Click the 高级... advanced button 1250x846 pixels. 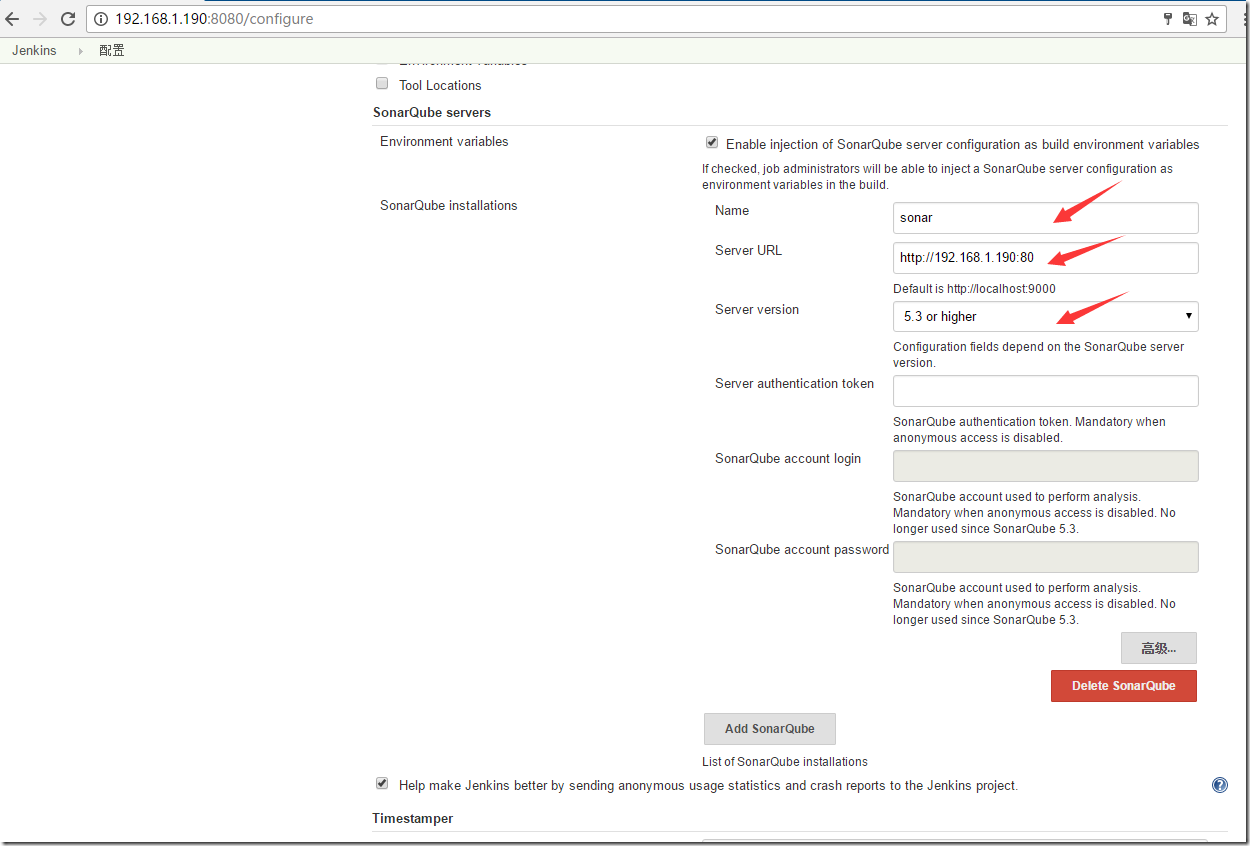[x=1159, y=648]
